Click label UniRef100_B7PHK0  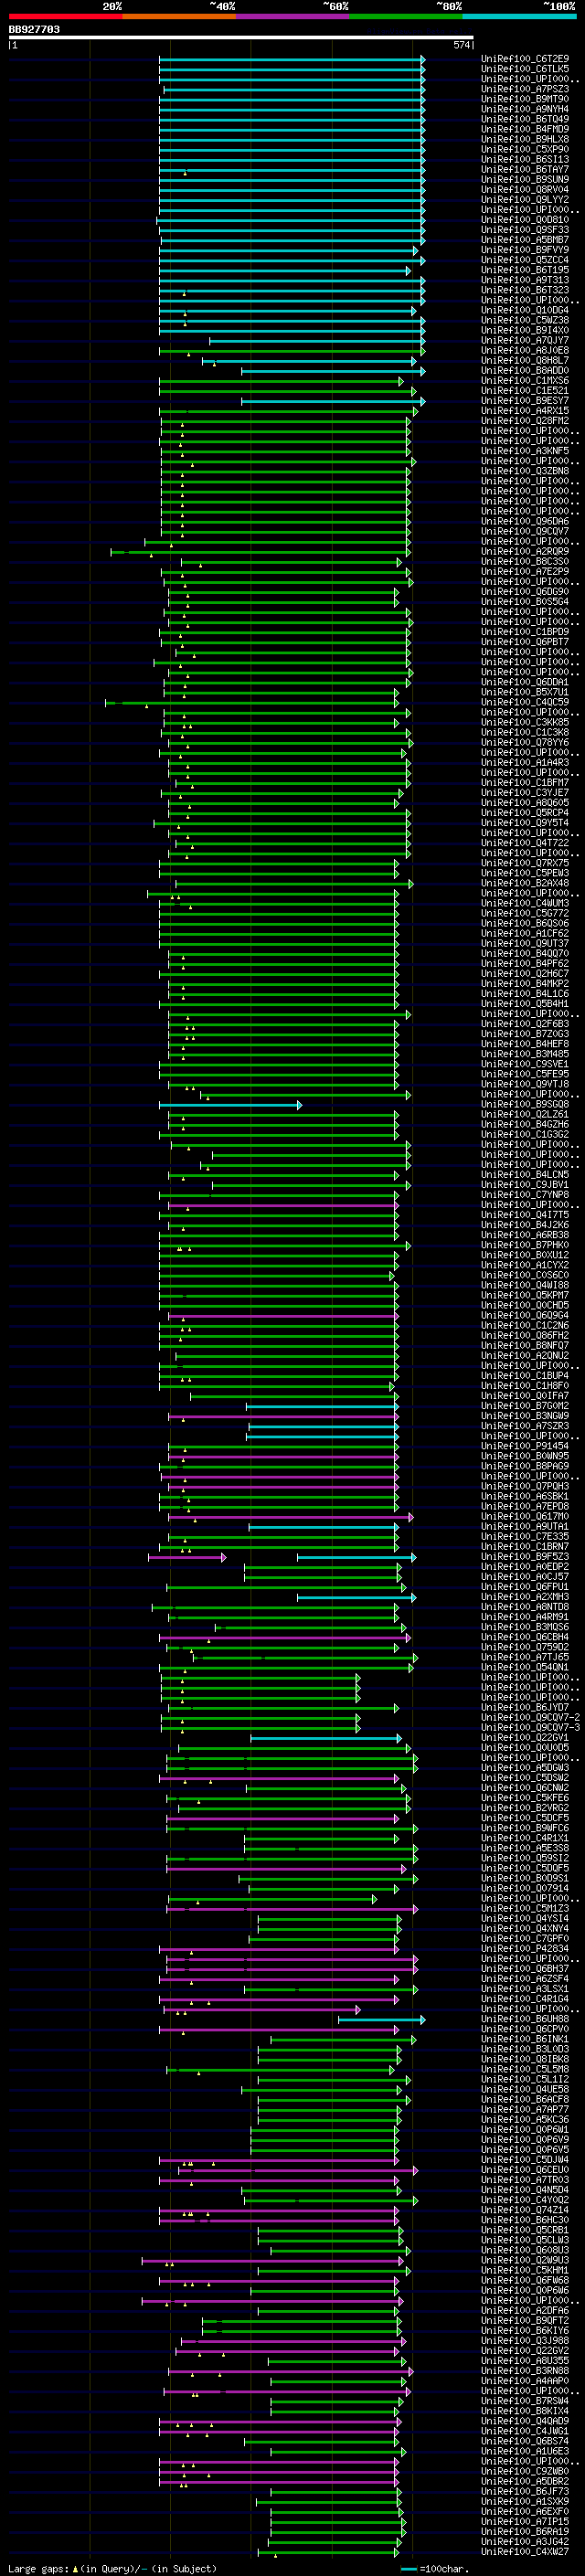click(x=525, y=1245)
